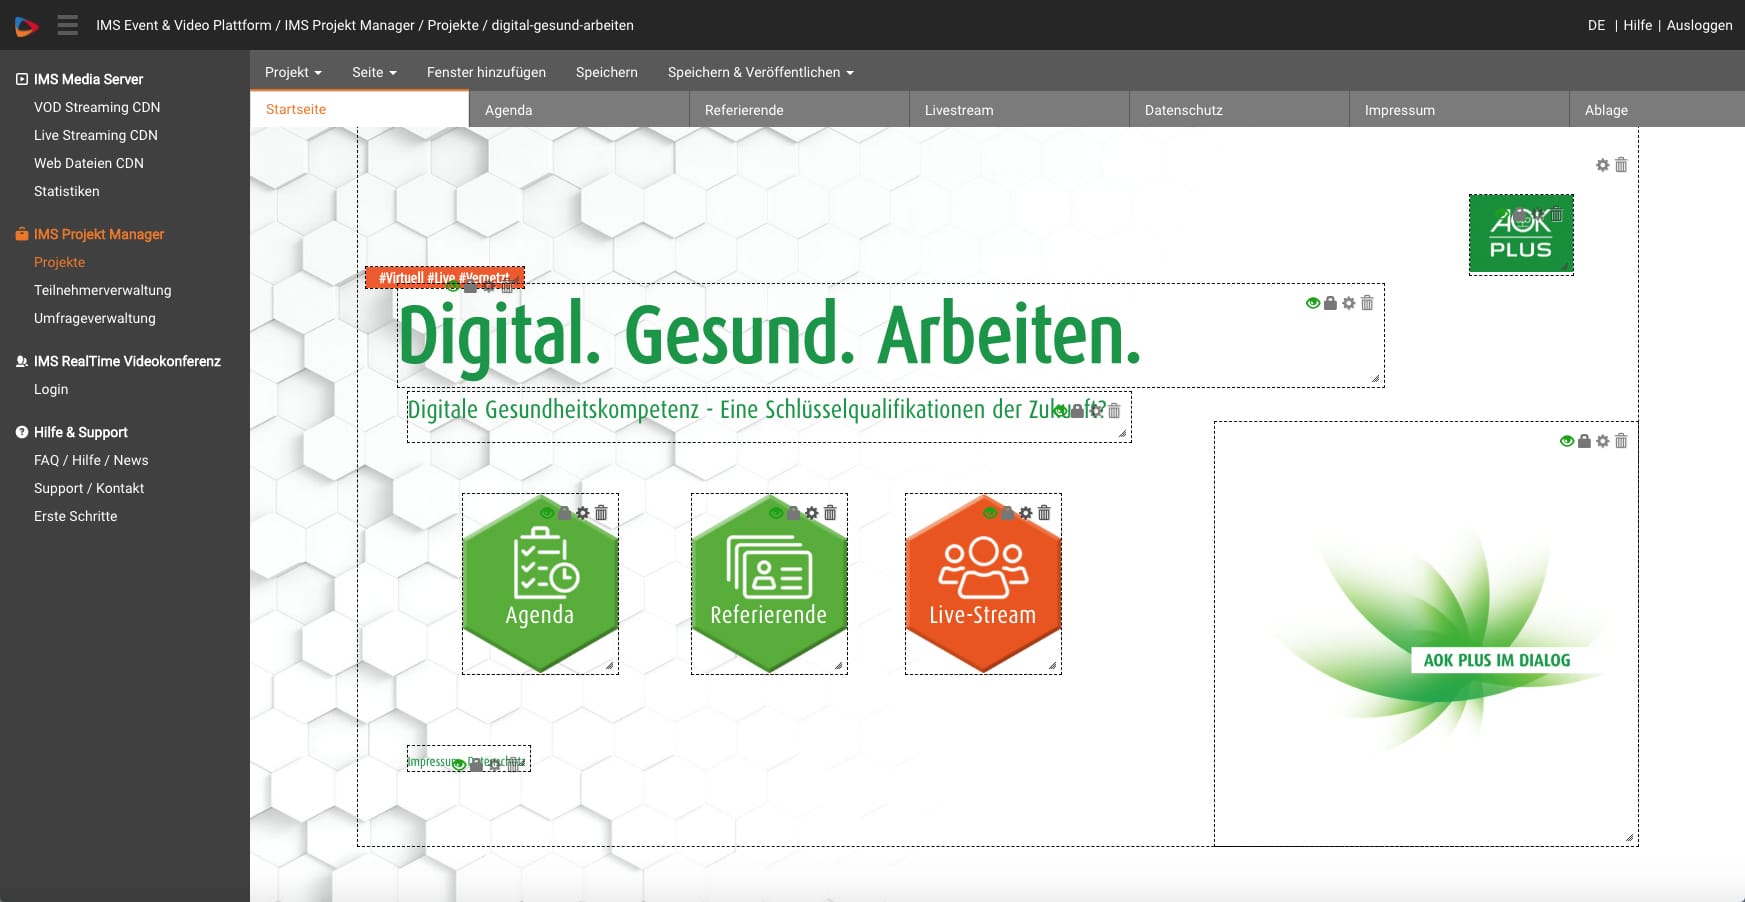Switch to the Livestream page tab
The height and width of the screenshot is (902, 1745).
[959, 110]
